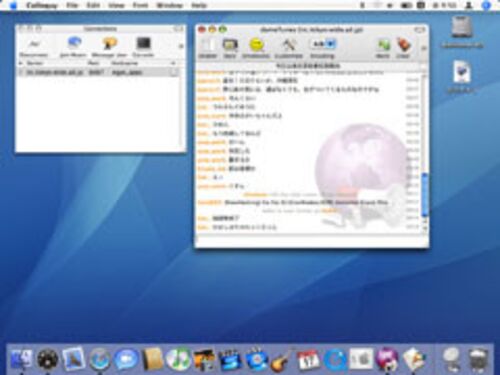Screen dimensions: 500x375
Task: Open iMovie from the Dock
Action: click(230, 359)
